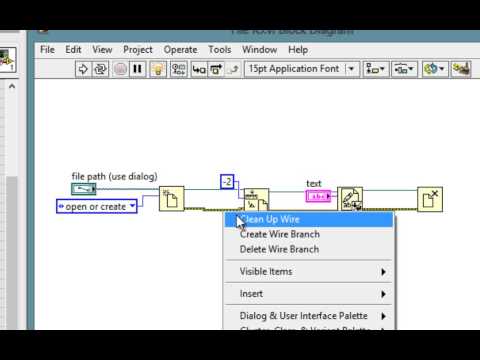Viewport: 480px width, 360px height.
Task: Click the Run arrow button
Action: click(83, 69)
